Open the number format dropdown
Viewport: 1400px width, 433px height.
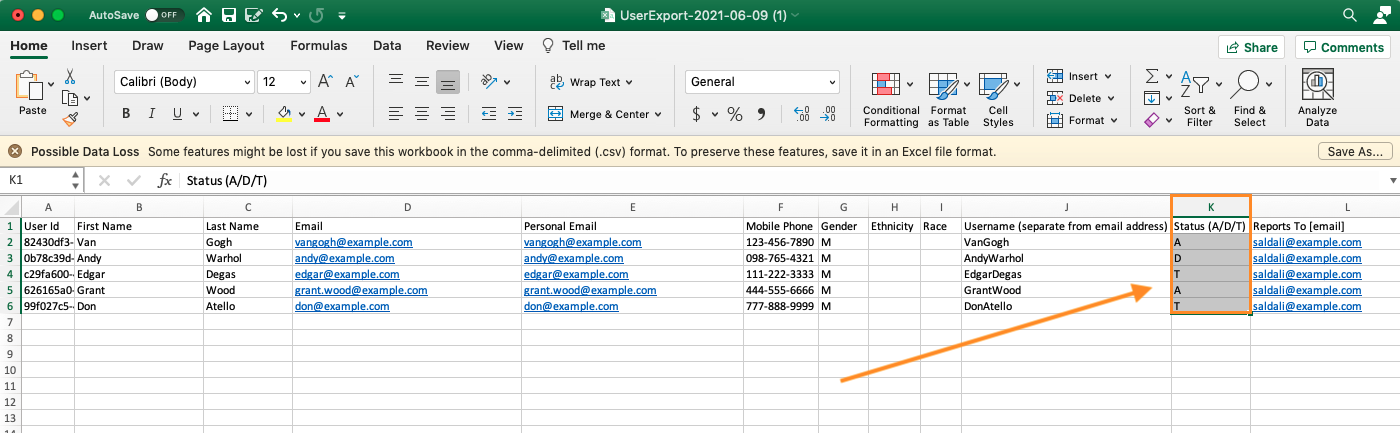(762, 82)
